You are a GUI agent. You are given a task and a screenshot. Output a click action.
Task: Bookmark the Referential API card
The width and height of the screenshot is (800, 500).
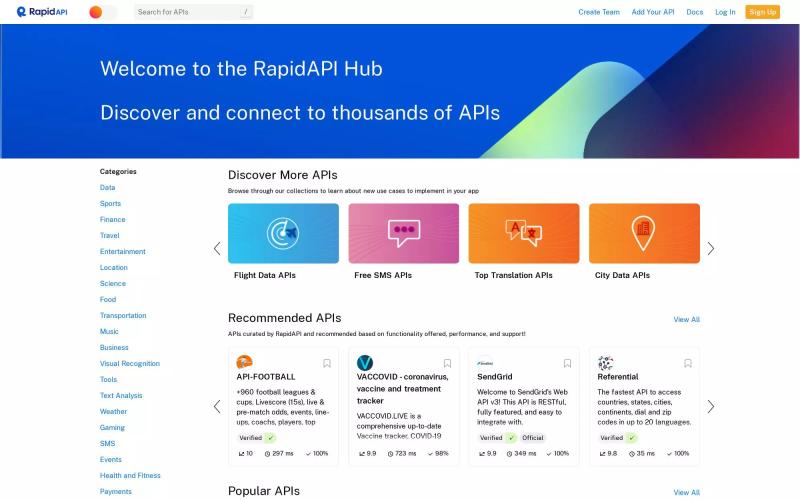pyautogui.click(x=688, y=363)
